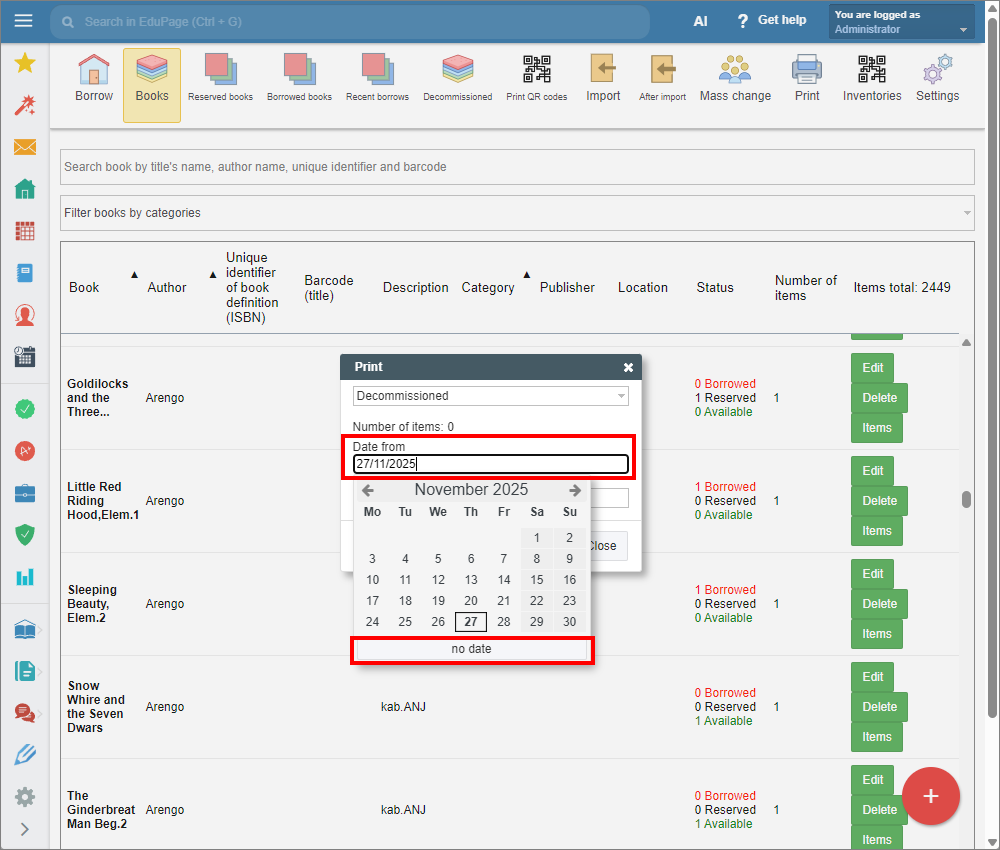Open Decommissioned books list
The width and height of the screenshot is (1000, 850).
(x=457, y=79)
